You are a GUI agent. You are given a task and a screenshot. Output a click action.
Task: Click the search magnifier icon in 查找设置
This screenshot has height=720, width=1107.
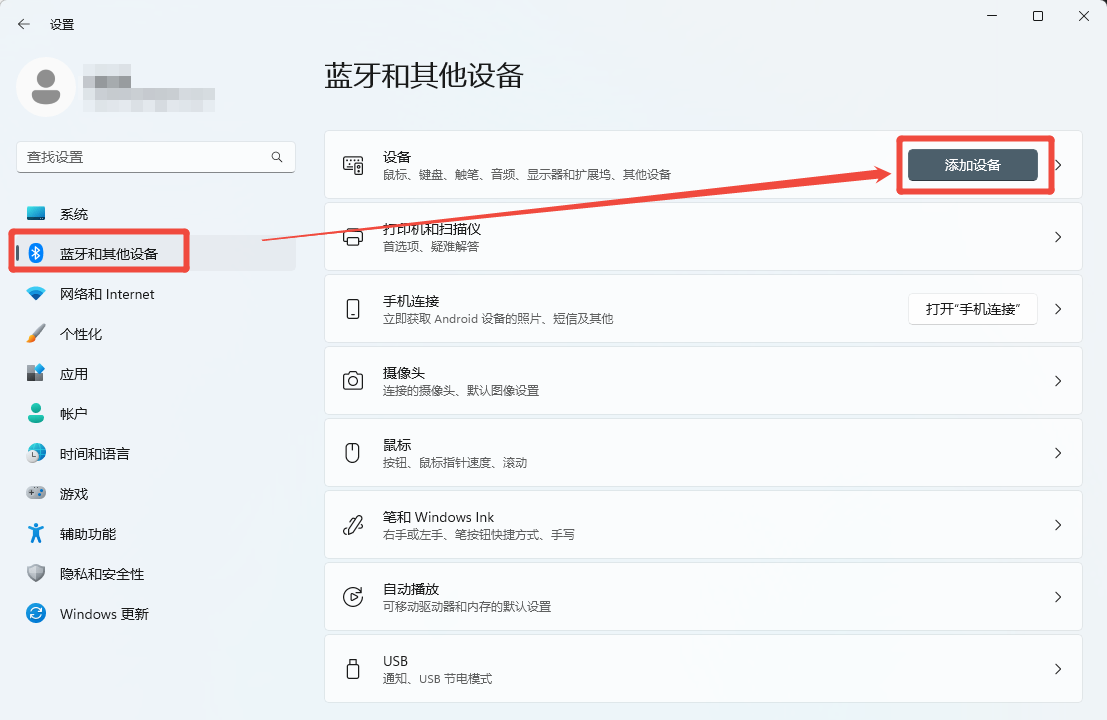pos(277,157)
